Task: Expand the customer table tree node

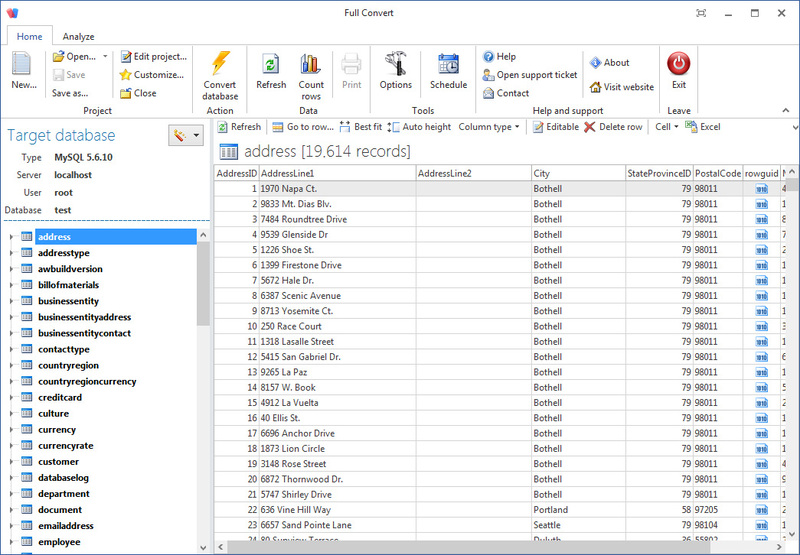Action: tap(11, 462)
